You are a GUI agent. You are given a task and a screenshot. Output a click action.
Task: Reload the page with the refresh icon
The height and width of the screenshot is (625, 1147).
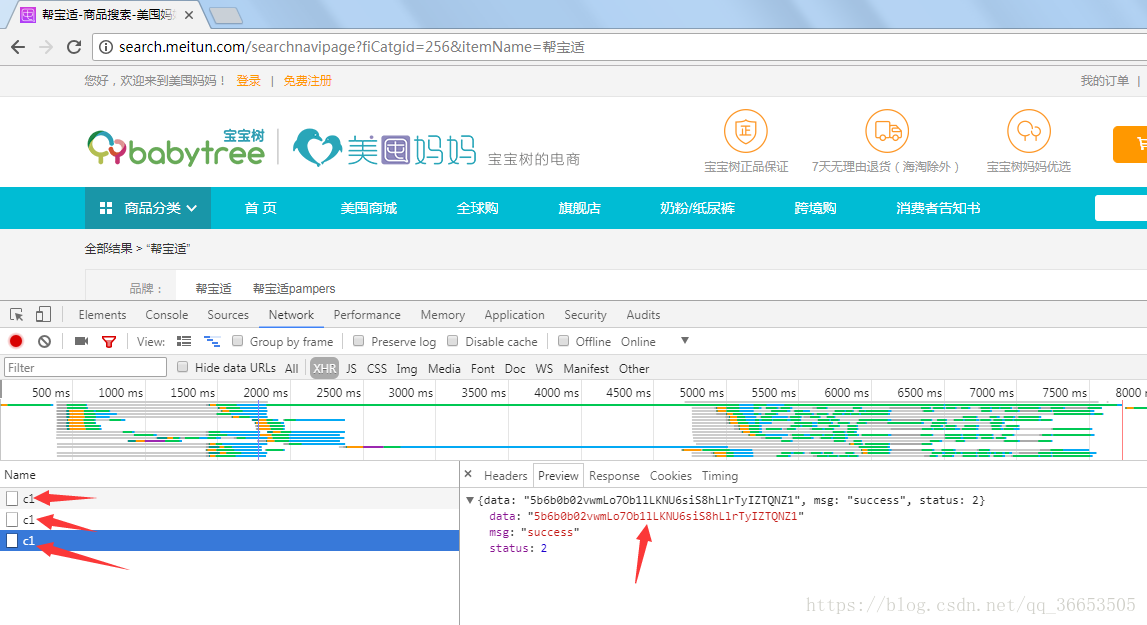74,47
